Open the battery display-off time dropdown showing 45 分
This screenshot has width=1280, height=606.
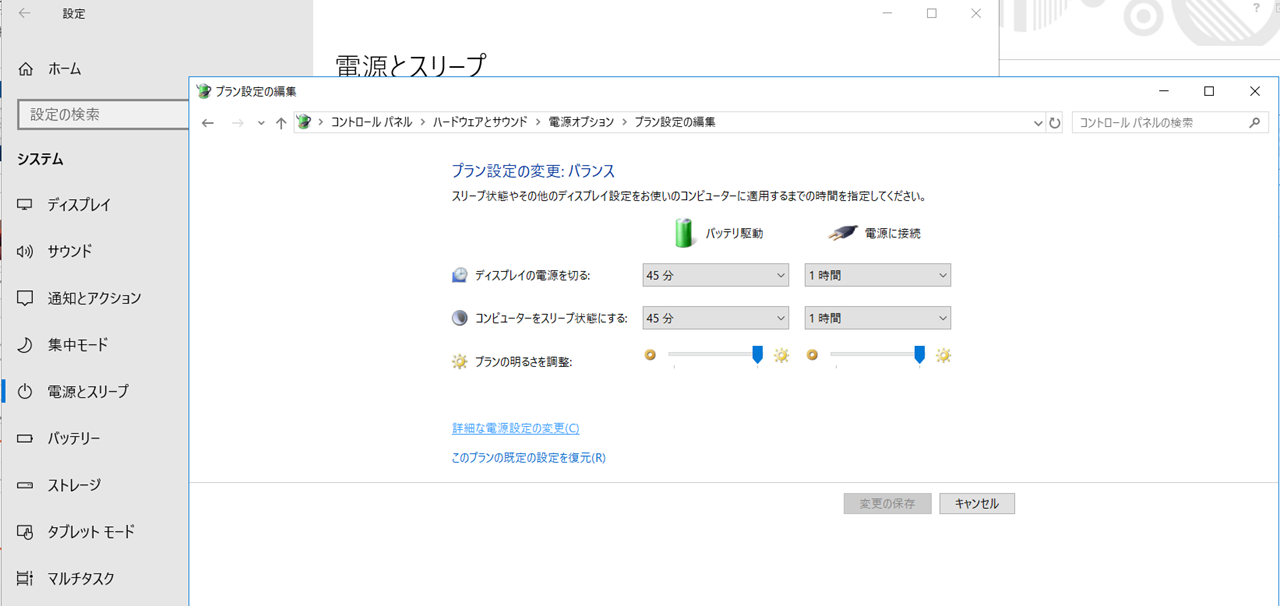pos(715,275)
